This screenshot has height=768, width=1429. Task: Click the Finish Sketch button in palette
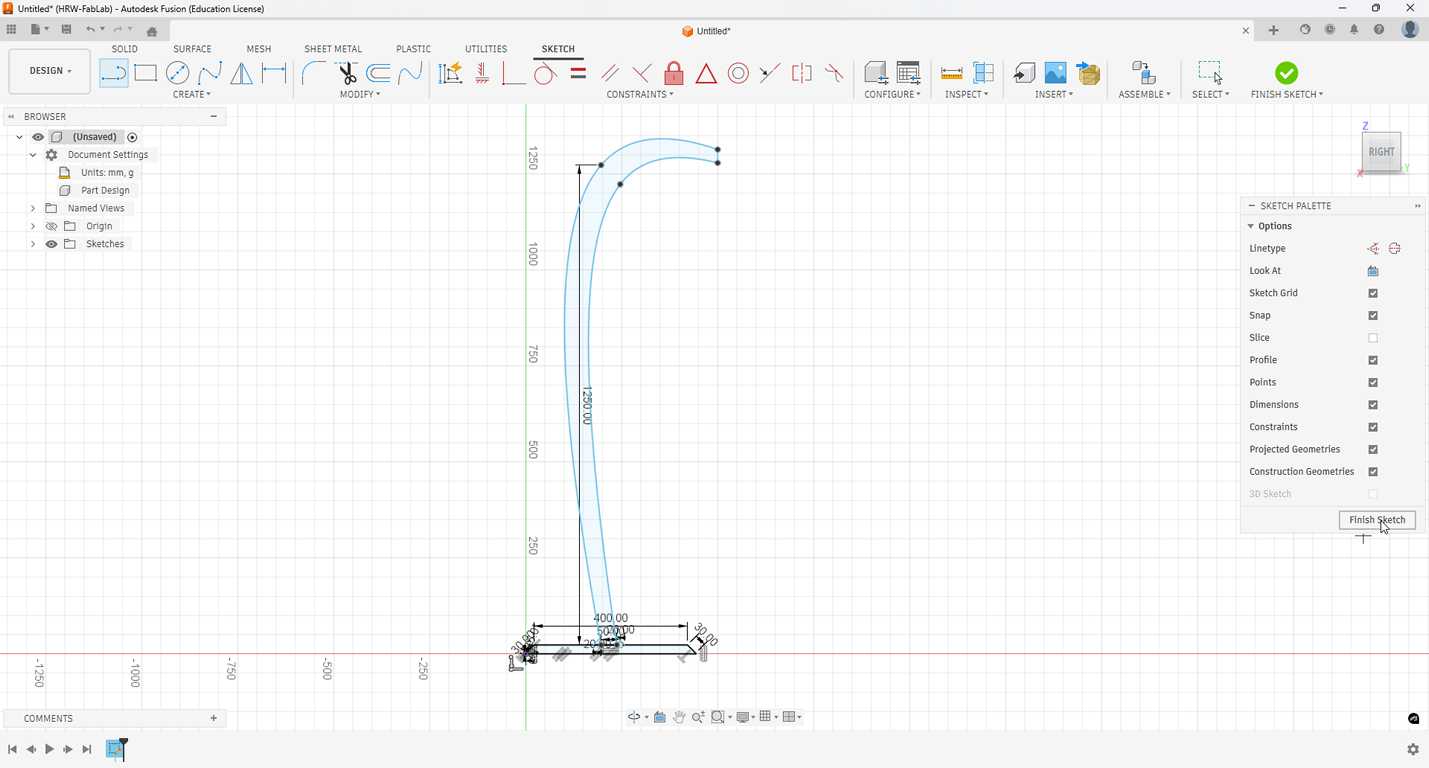point(1377,520)
